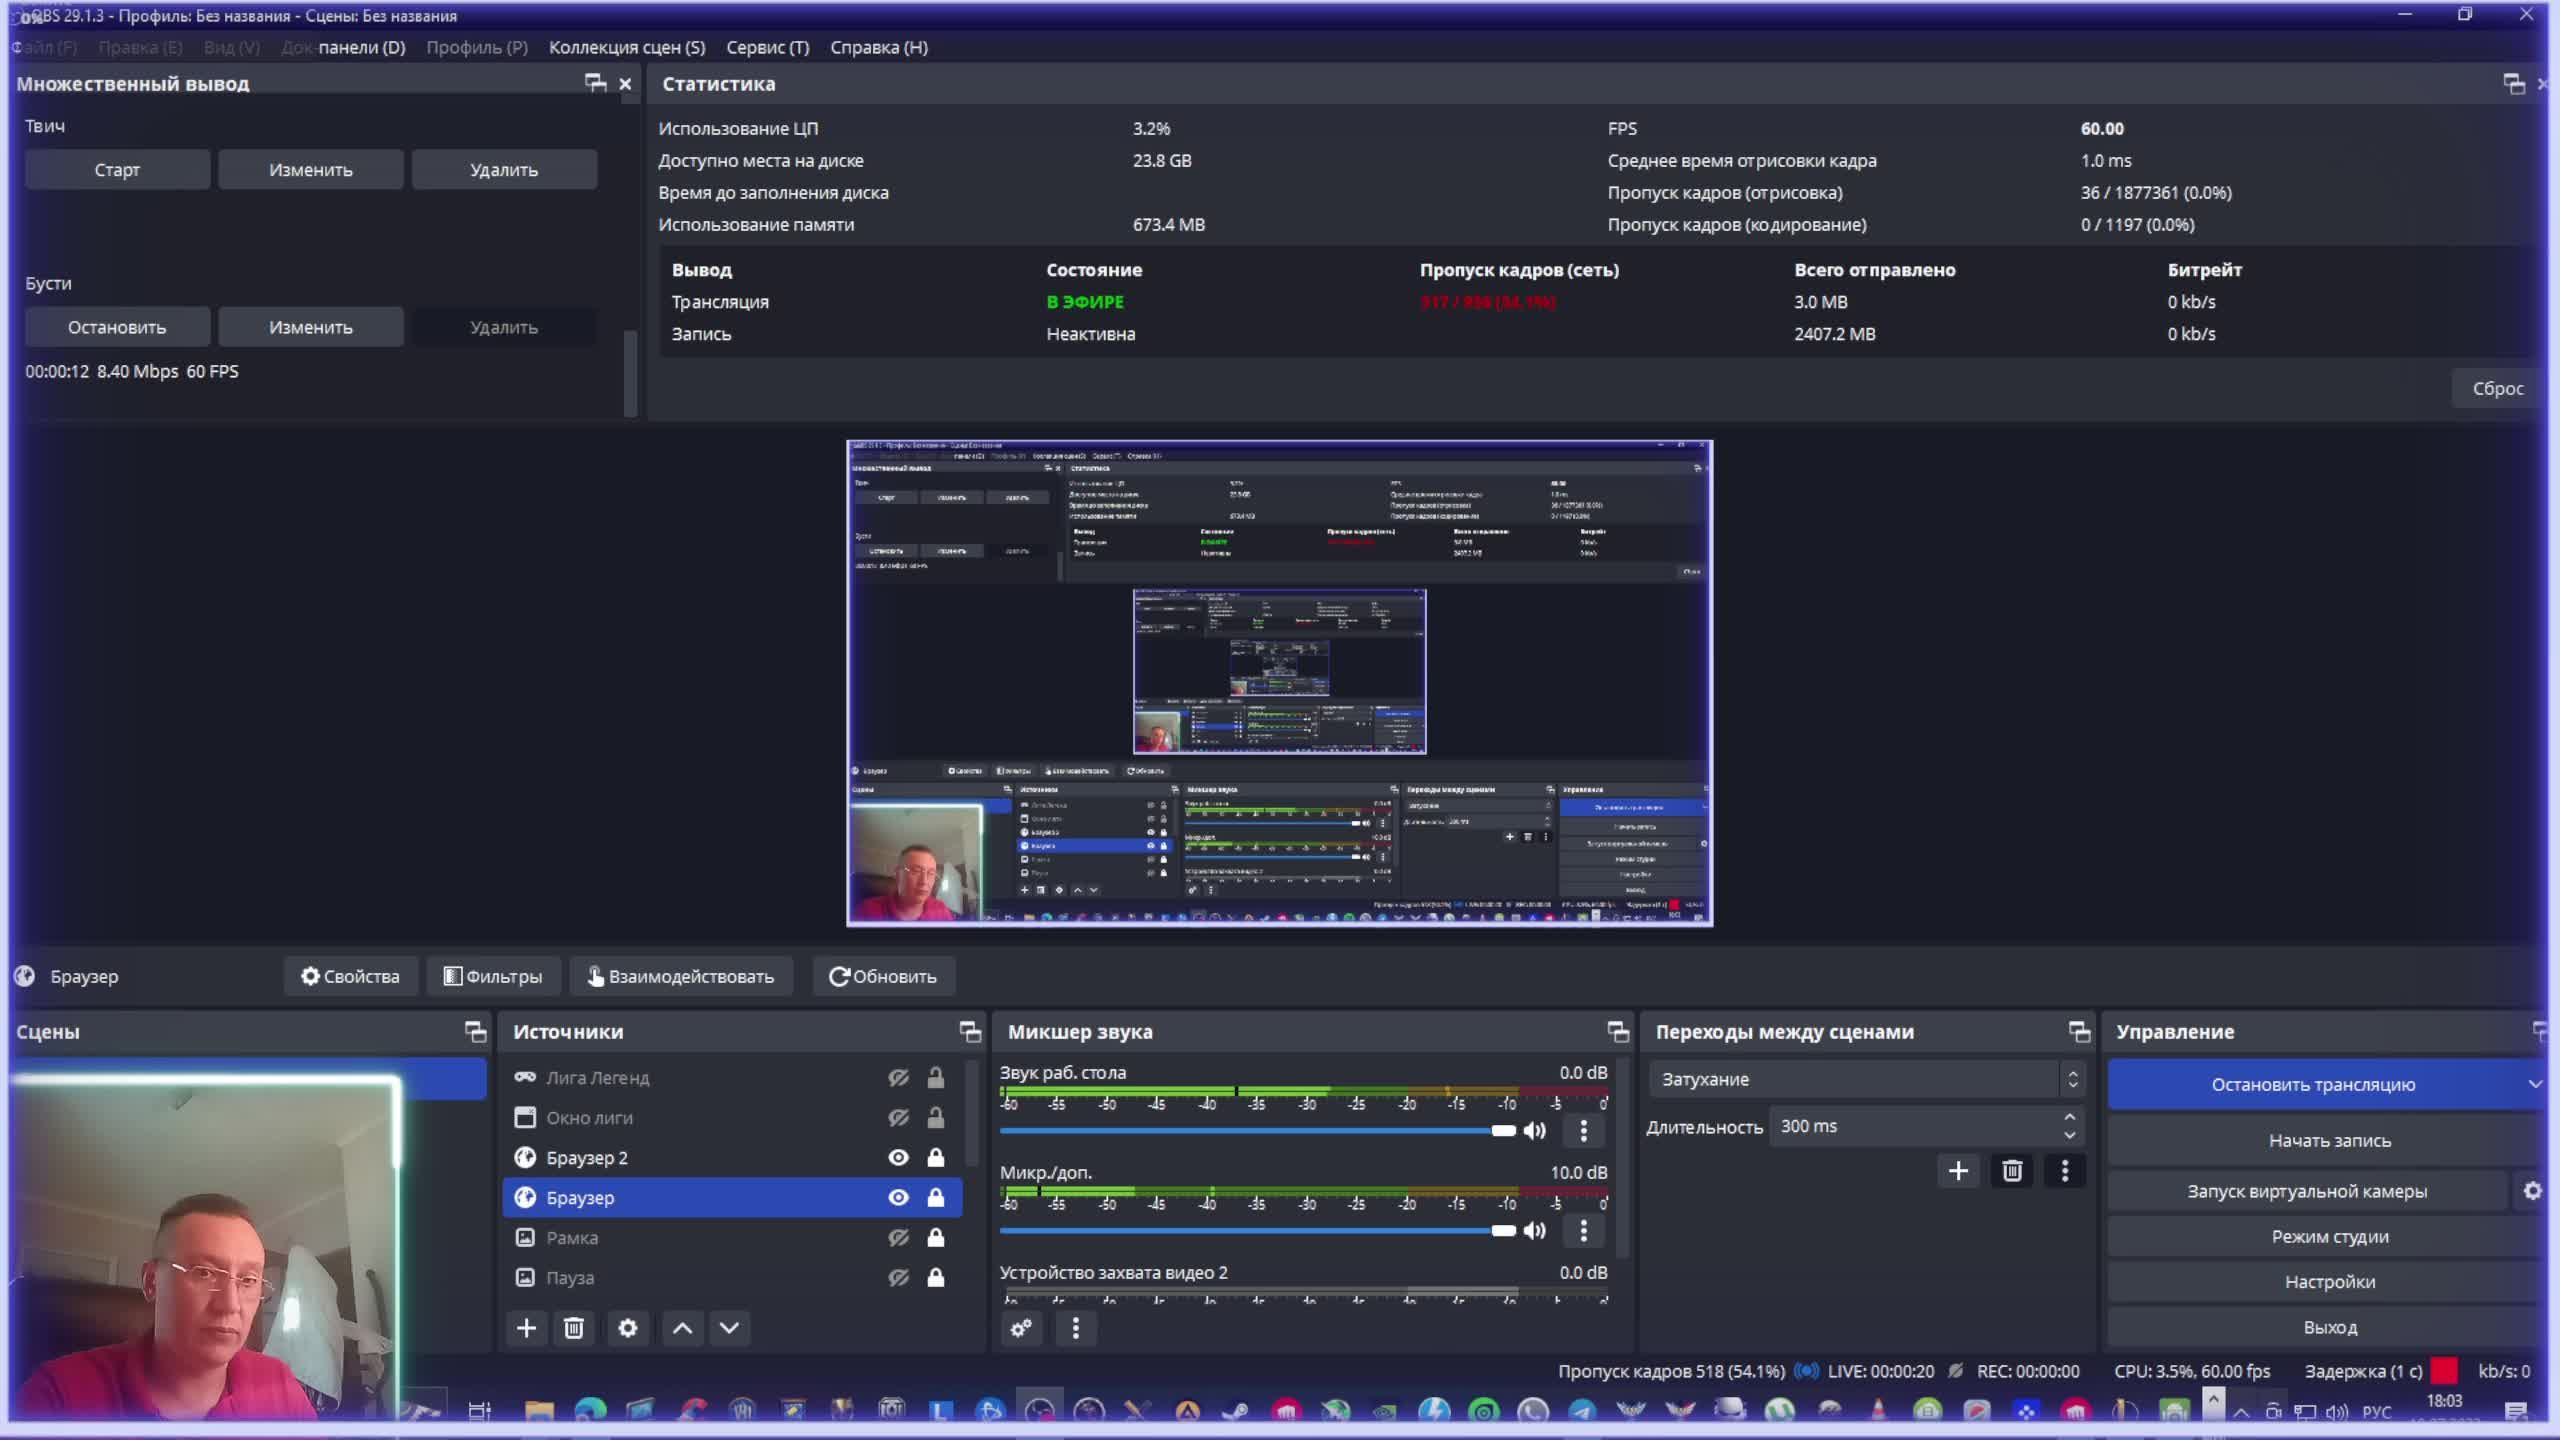Screen dimensions: 2560x1440
Task: Show the Рамка source
Action: 898,1237
